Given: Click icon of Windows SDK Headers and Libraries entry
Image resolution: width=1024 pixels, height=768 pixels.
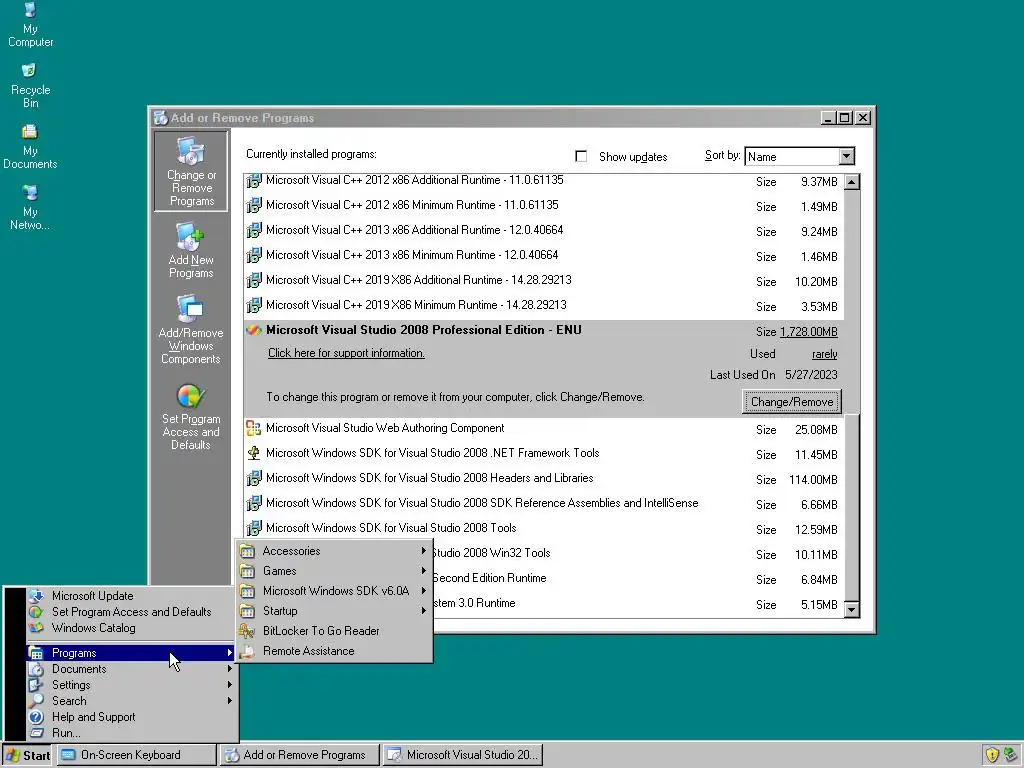Looking at the screenshot, I should click(254, 479).
